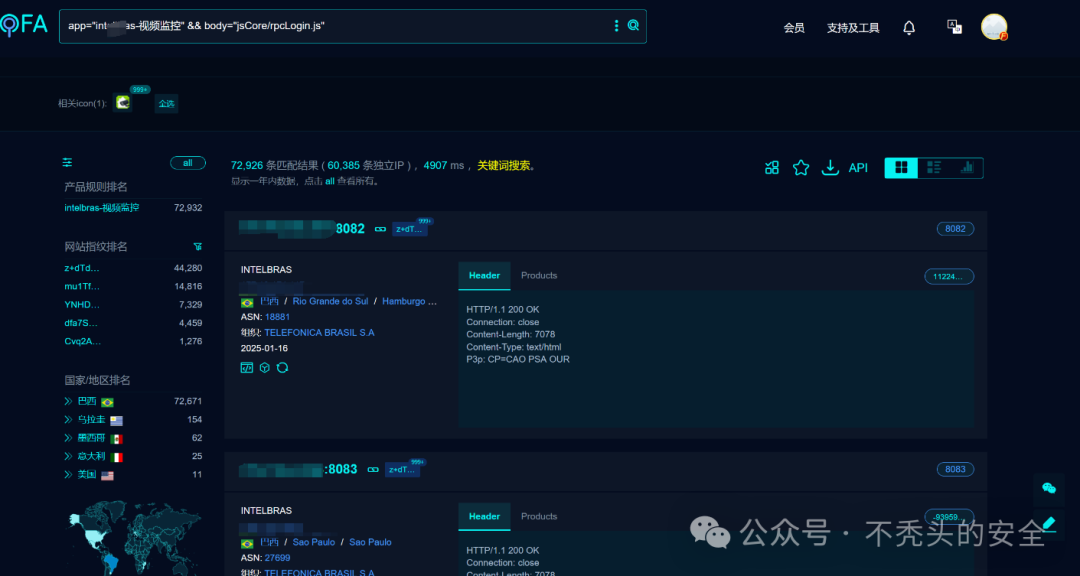This screenshot has height=576, width=1080.
Task: Click TELEFONICA BRASIL S.A in 8082 result
Action: click(320, 333)
